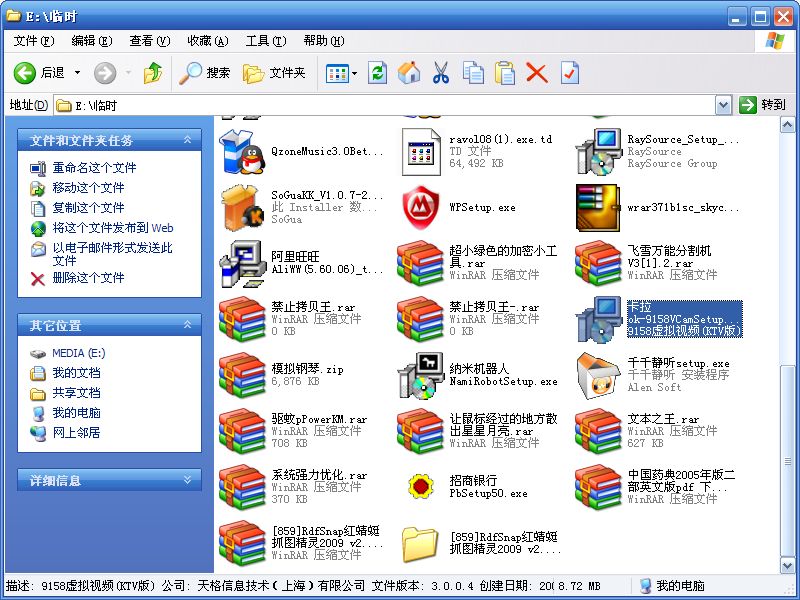800x600 pixels.
Task: Open MEDIA (E:) drive link
Action: click(x=79, y=353)
